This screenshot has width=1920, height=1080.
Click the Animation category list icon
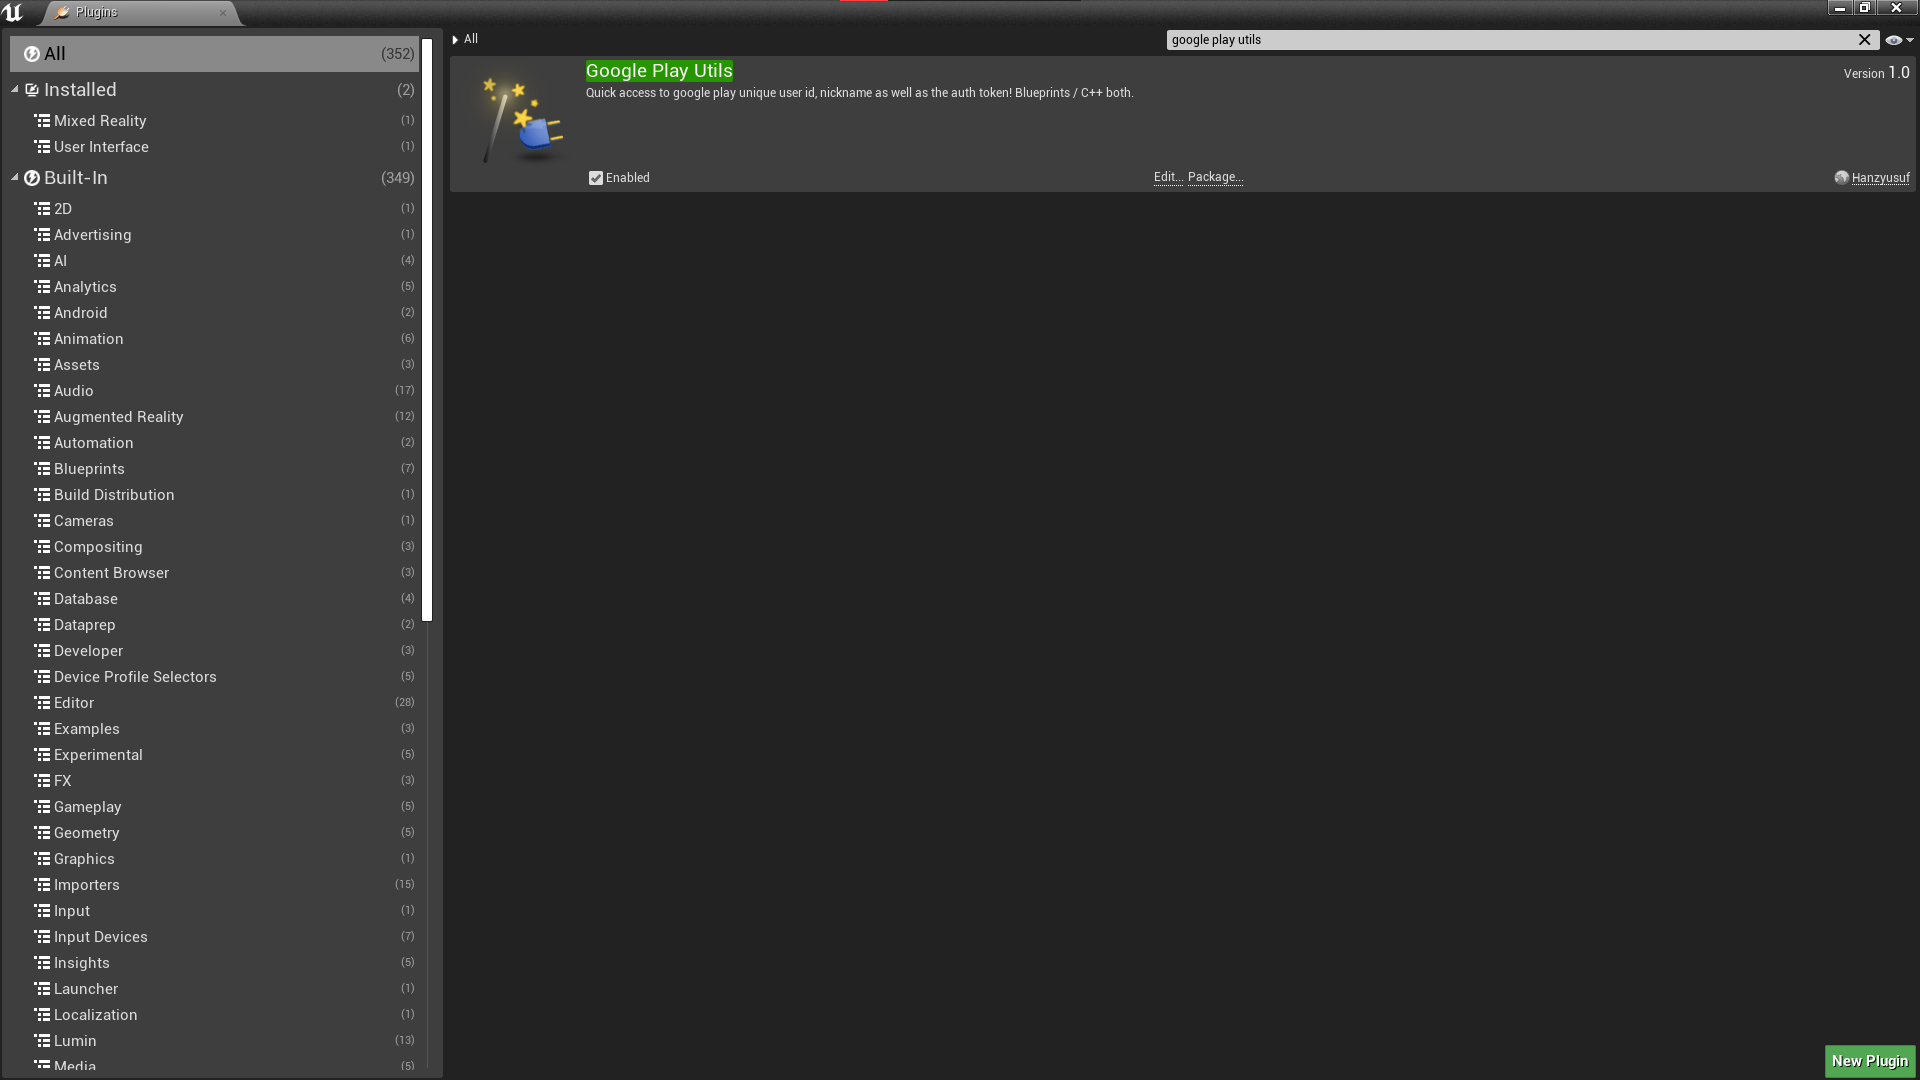point(42,339)
